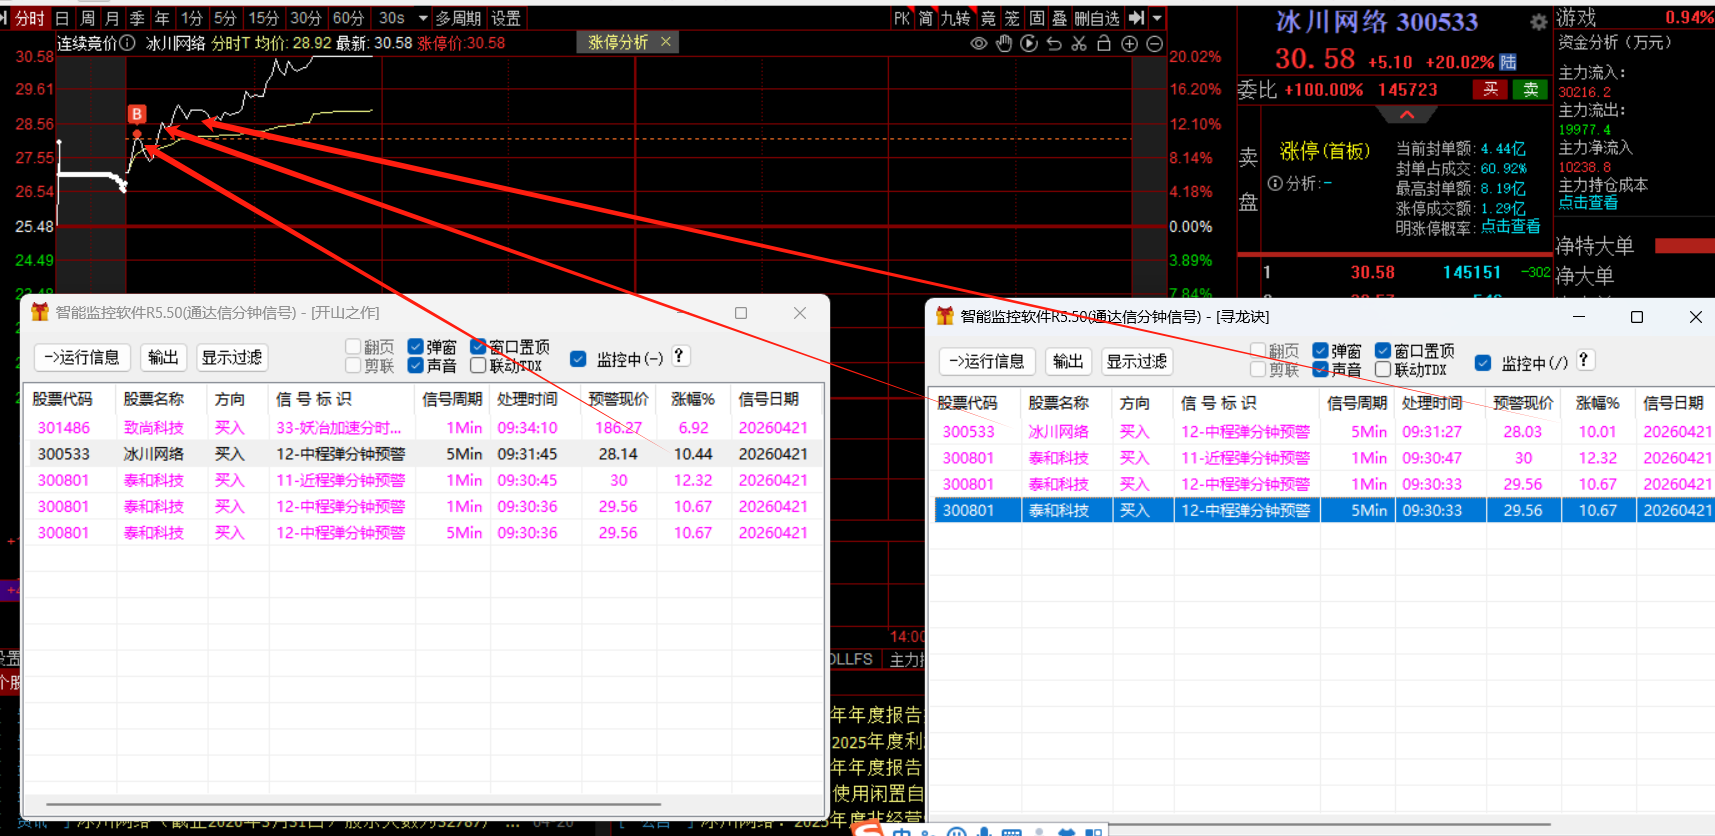Viewport: 1715px width, 836px height.
Task: Click the gift logo of the 寻龙诀 window
Action: (945, 316)
